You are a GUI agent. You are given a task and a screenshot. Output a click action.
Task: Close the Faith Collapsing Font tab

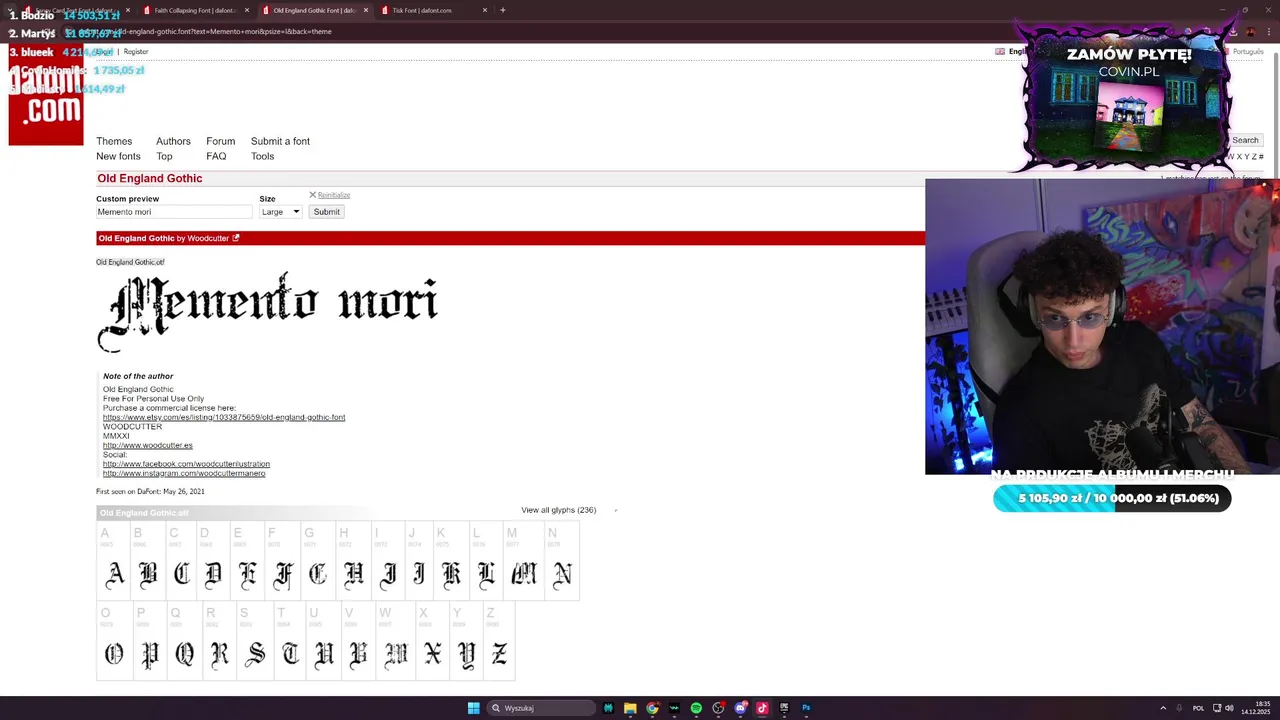[x=247, y=10]
